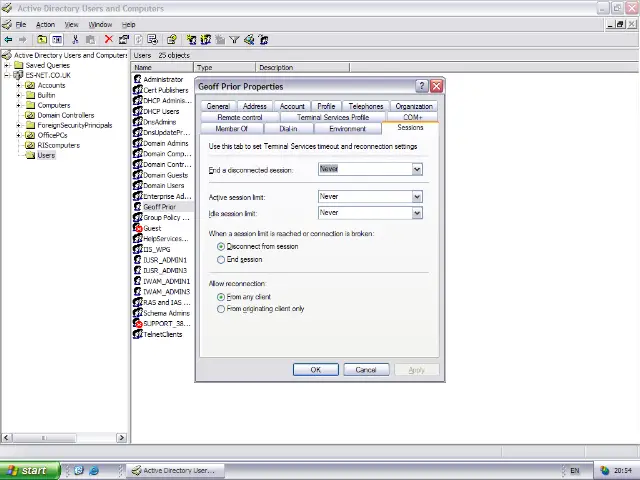The width and height of the screenshot is (640, 480).
Task: Open End a disconnected session dropdown
Action: point(417,169)
